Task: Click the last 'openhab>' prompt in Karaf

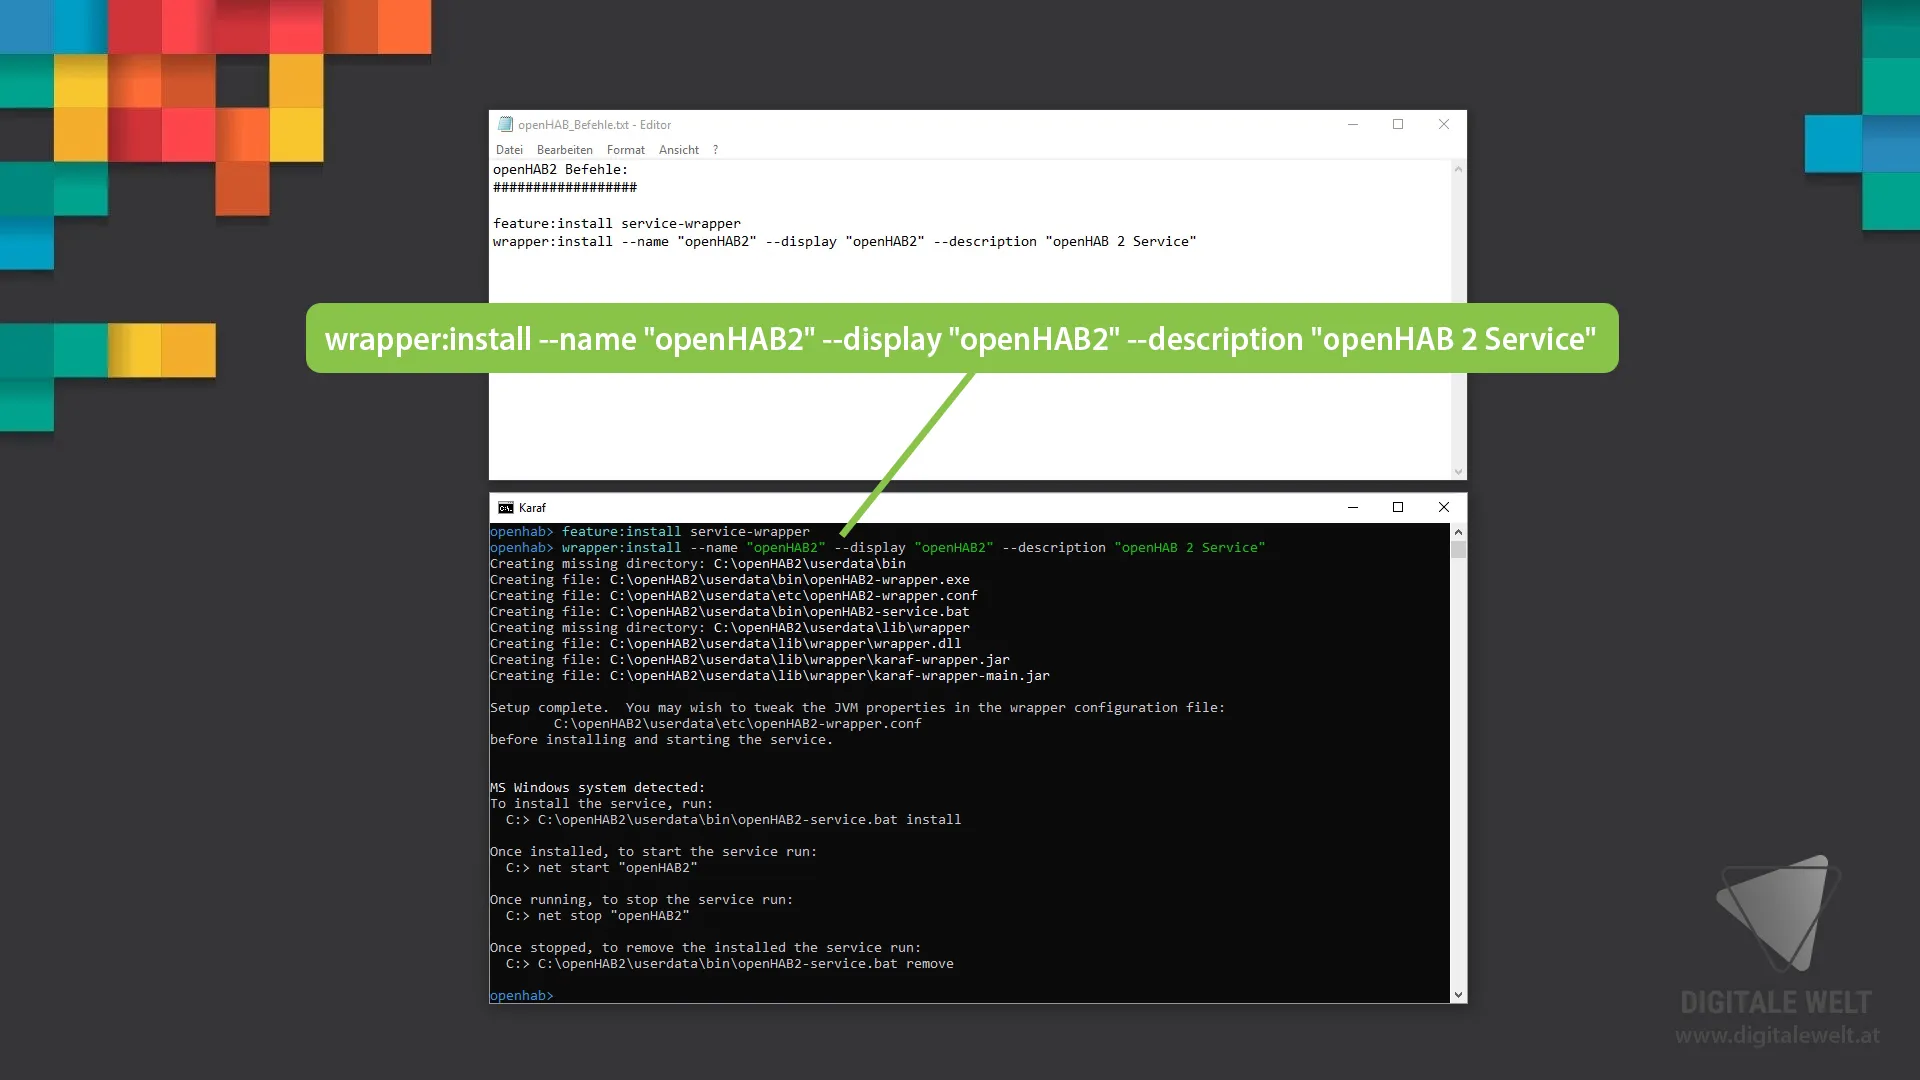Action: pos(521,996)
